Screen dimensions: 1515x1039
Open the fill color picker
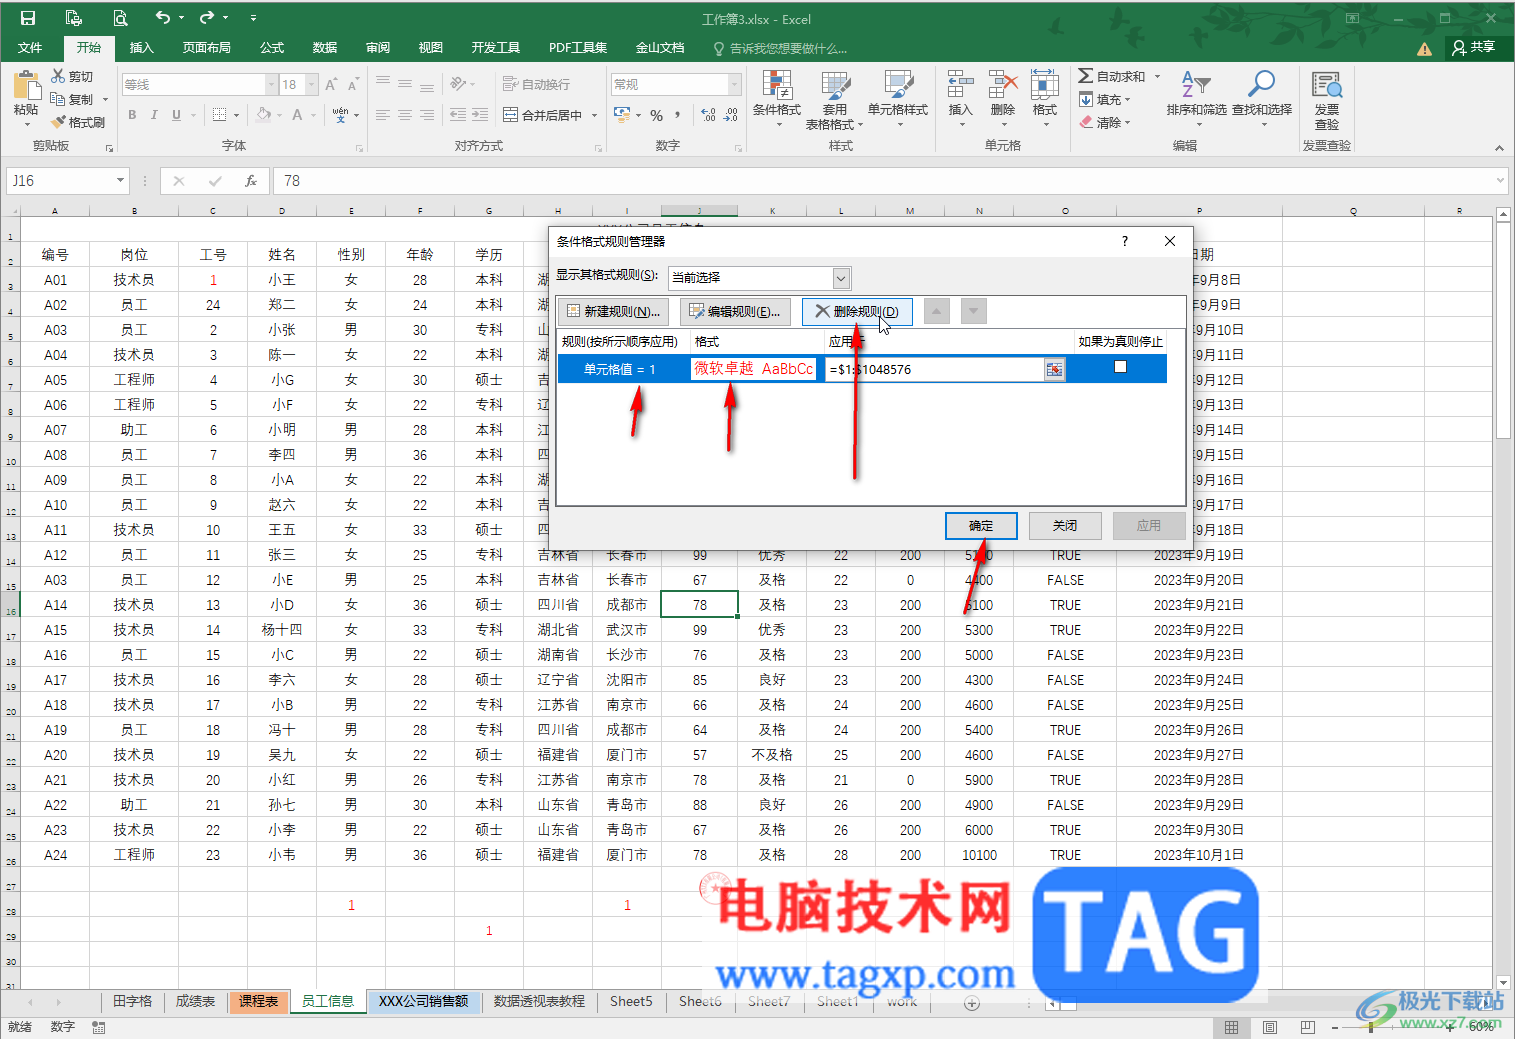[x=264, y=115]
